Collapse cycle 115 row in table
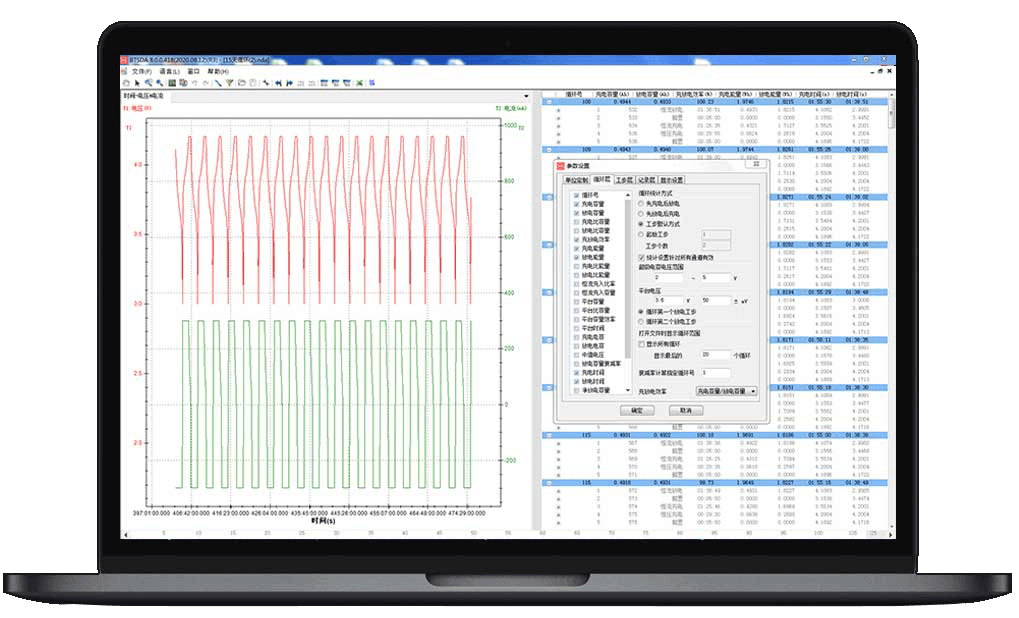 click(548, 435)
